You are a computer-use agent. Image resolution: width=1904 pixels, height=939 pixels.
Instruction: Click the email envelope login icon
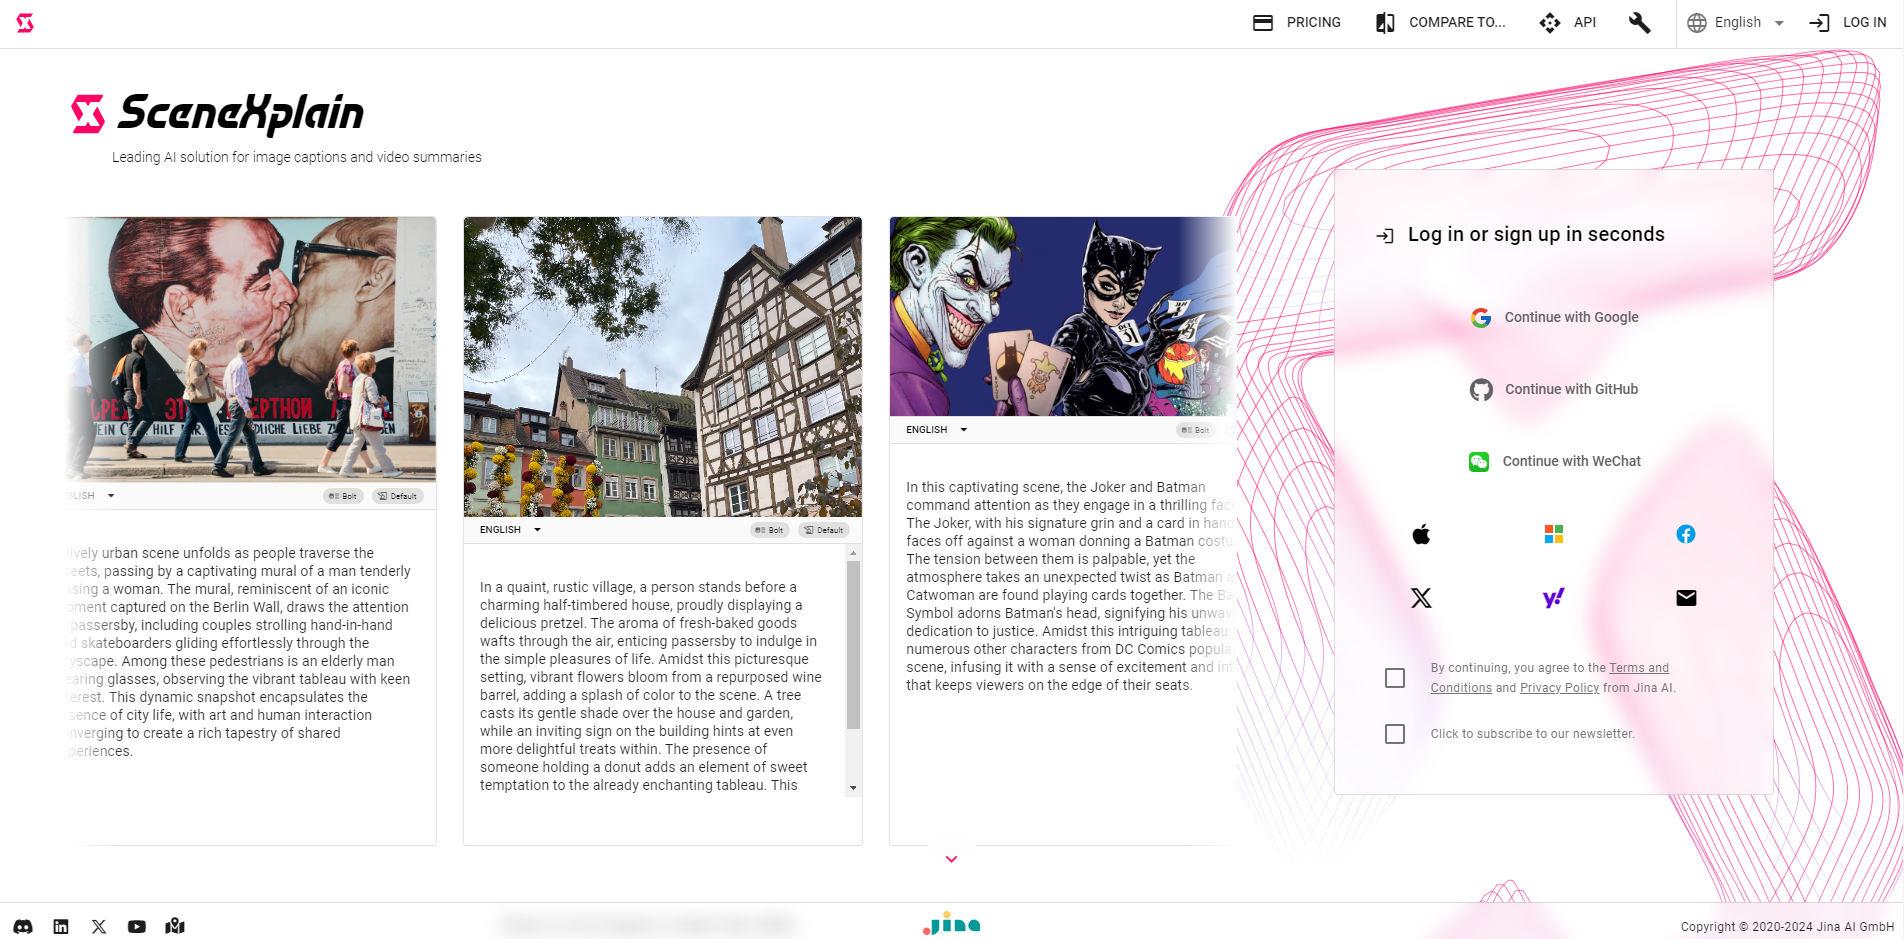pos(1686,598)
